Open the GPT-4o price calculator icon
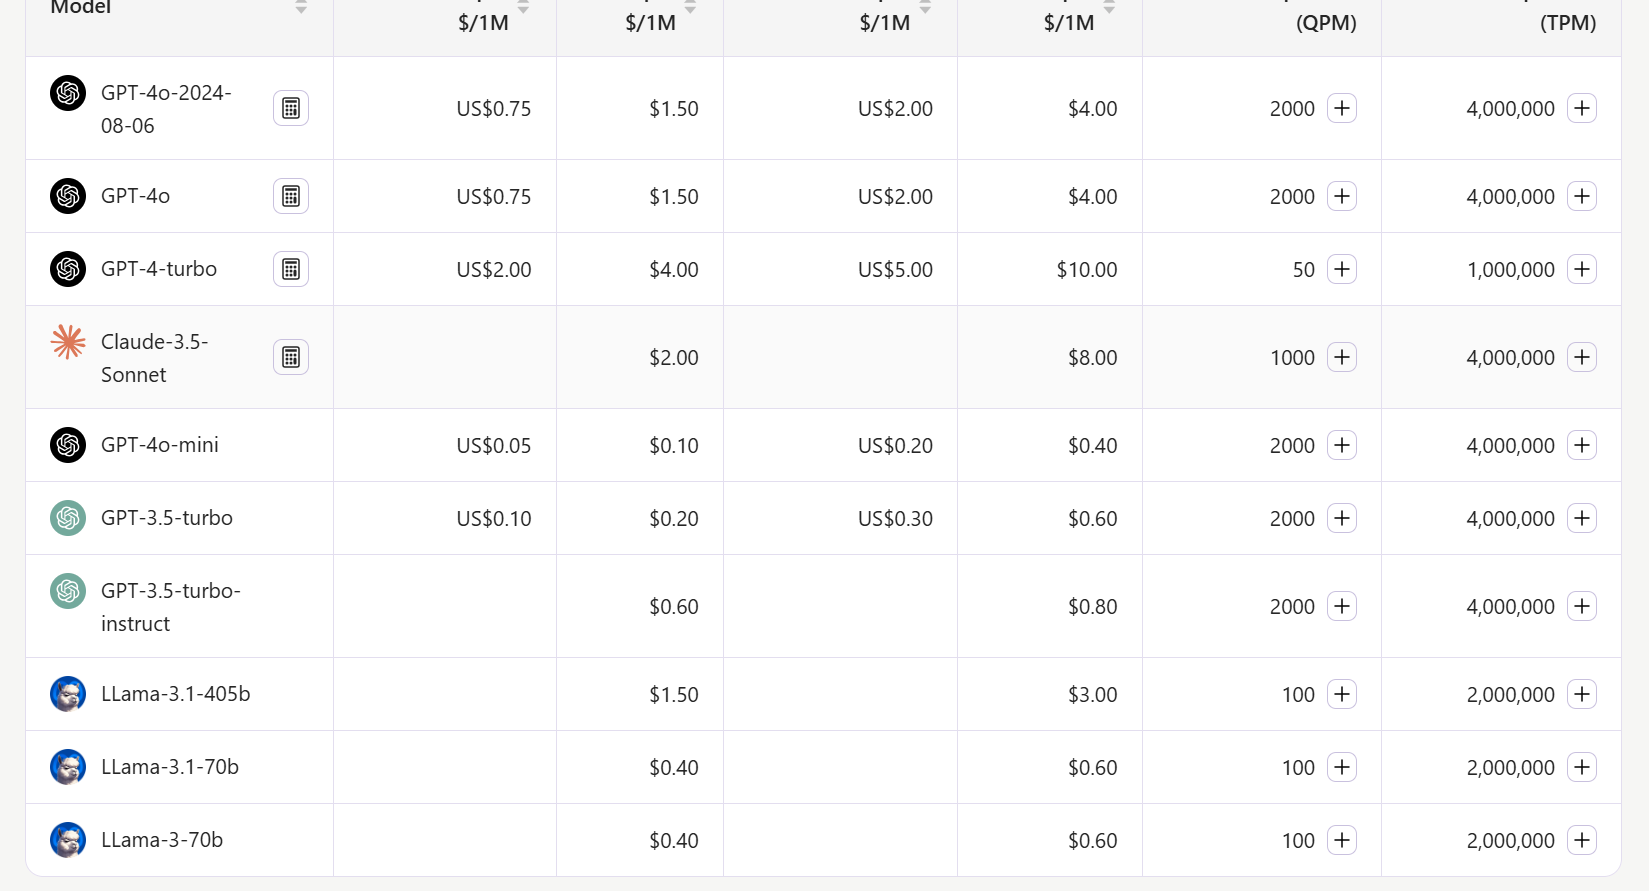The image size is (1649, 891). pos(291,196)
